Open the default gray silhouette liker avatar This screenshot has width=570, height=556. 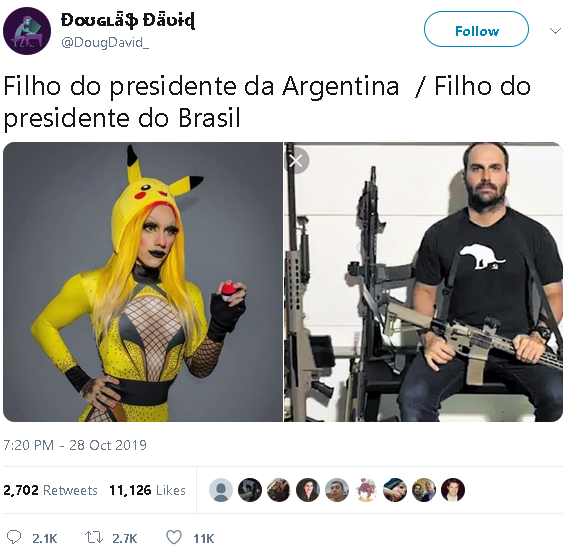221,490
